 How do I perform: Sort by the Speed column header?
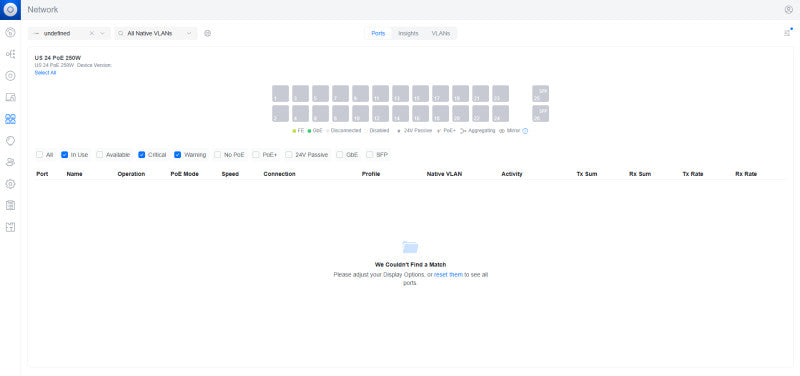230,174
